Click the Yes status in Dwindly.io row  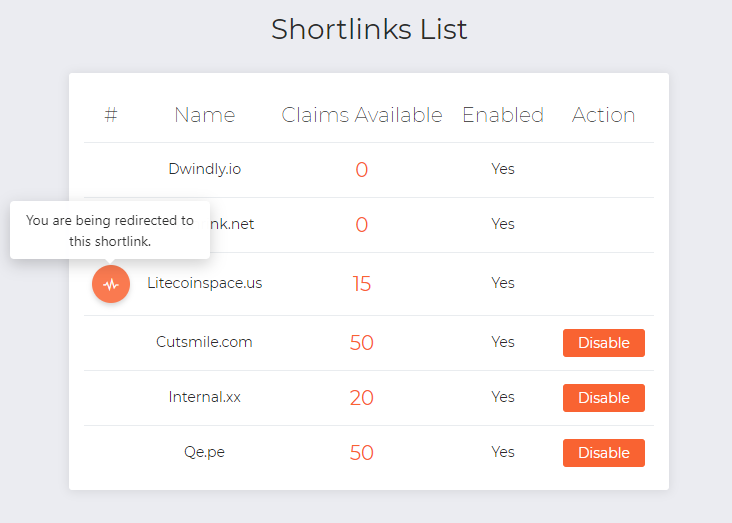point(503,169)
